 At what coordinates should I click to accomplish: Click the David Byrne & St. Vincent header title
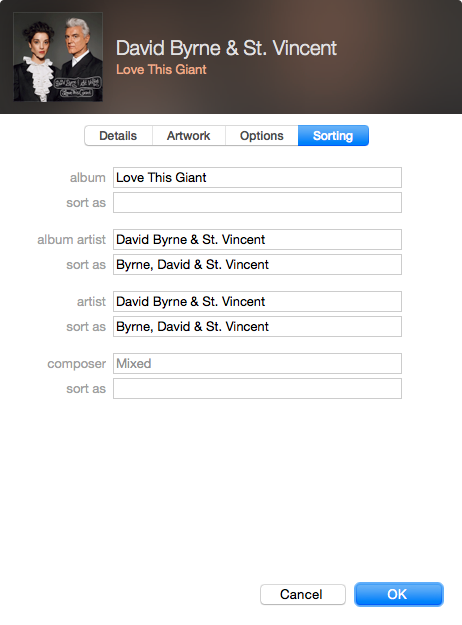(226, 48)
